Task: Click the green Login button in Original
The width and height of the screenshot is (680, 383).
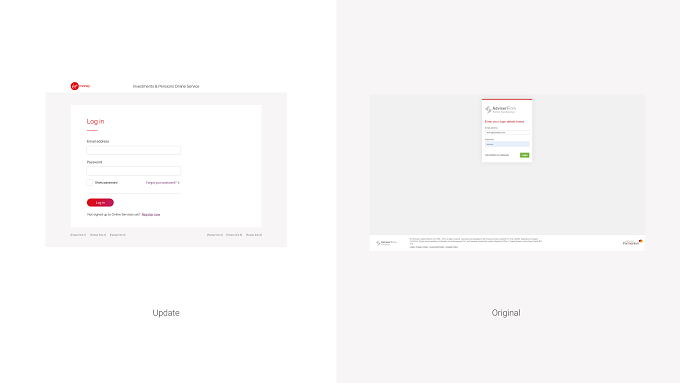Action: 524,155
